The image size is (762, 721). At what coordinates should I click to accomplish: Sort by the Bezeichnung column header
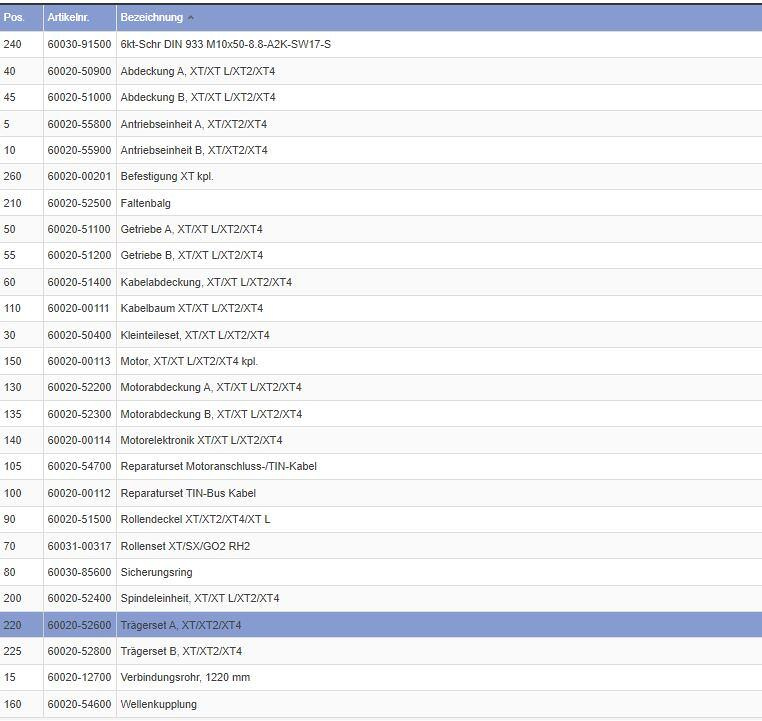click(x=152, y=17)
